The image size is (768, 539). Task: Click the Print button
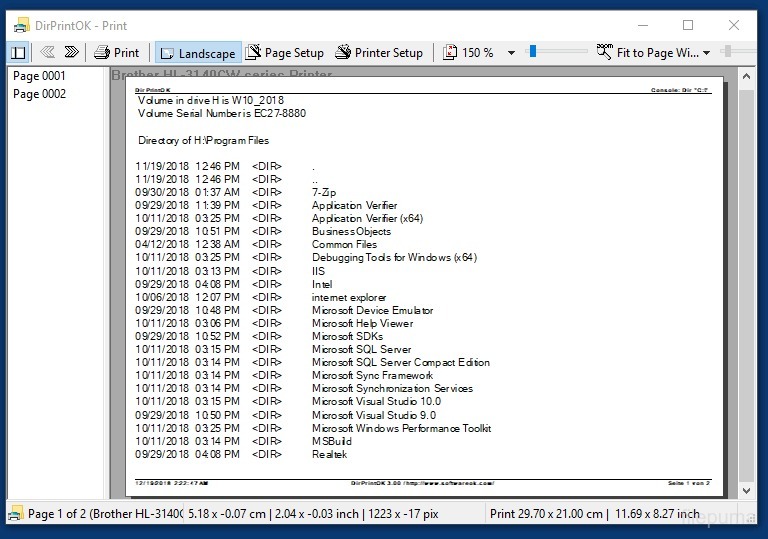[x=117, y=53]
